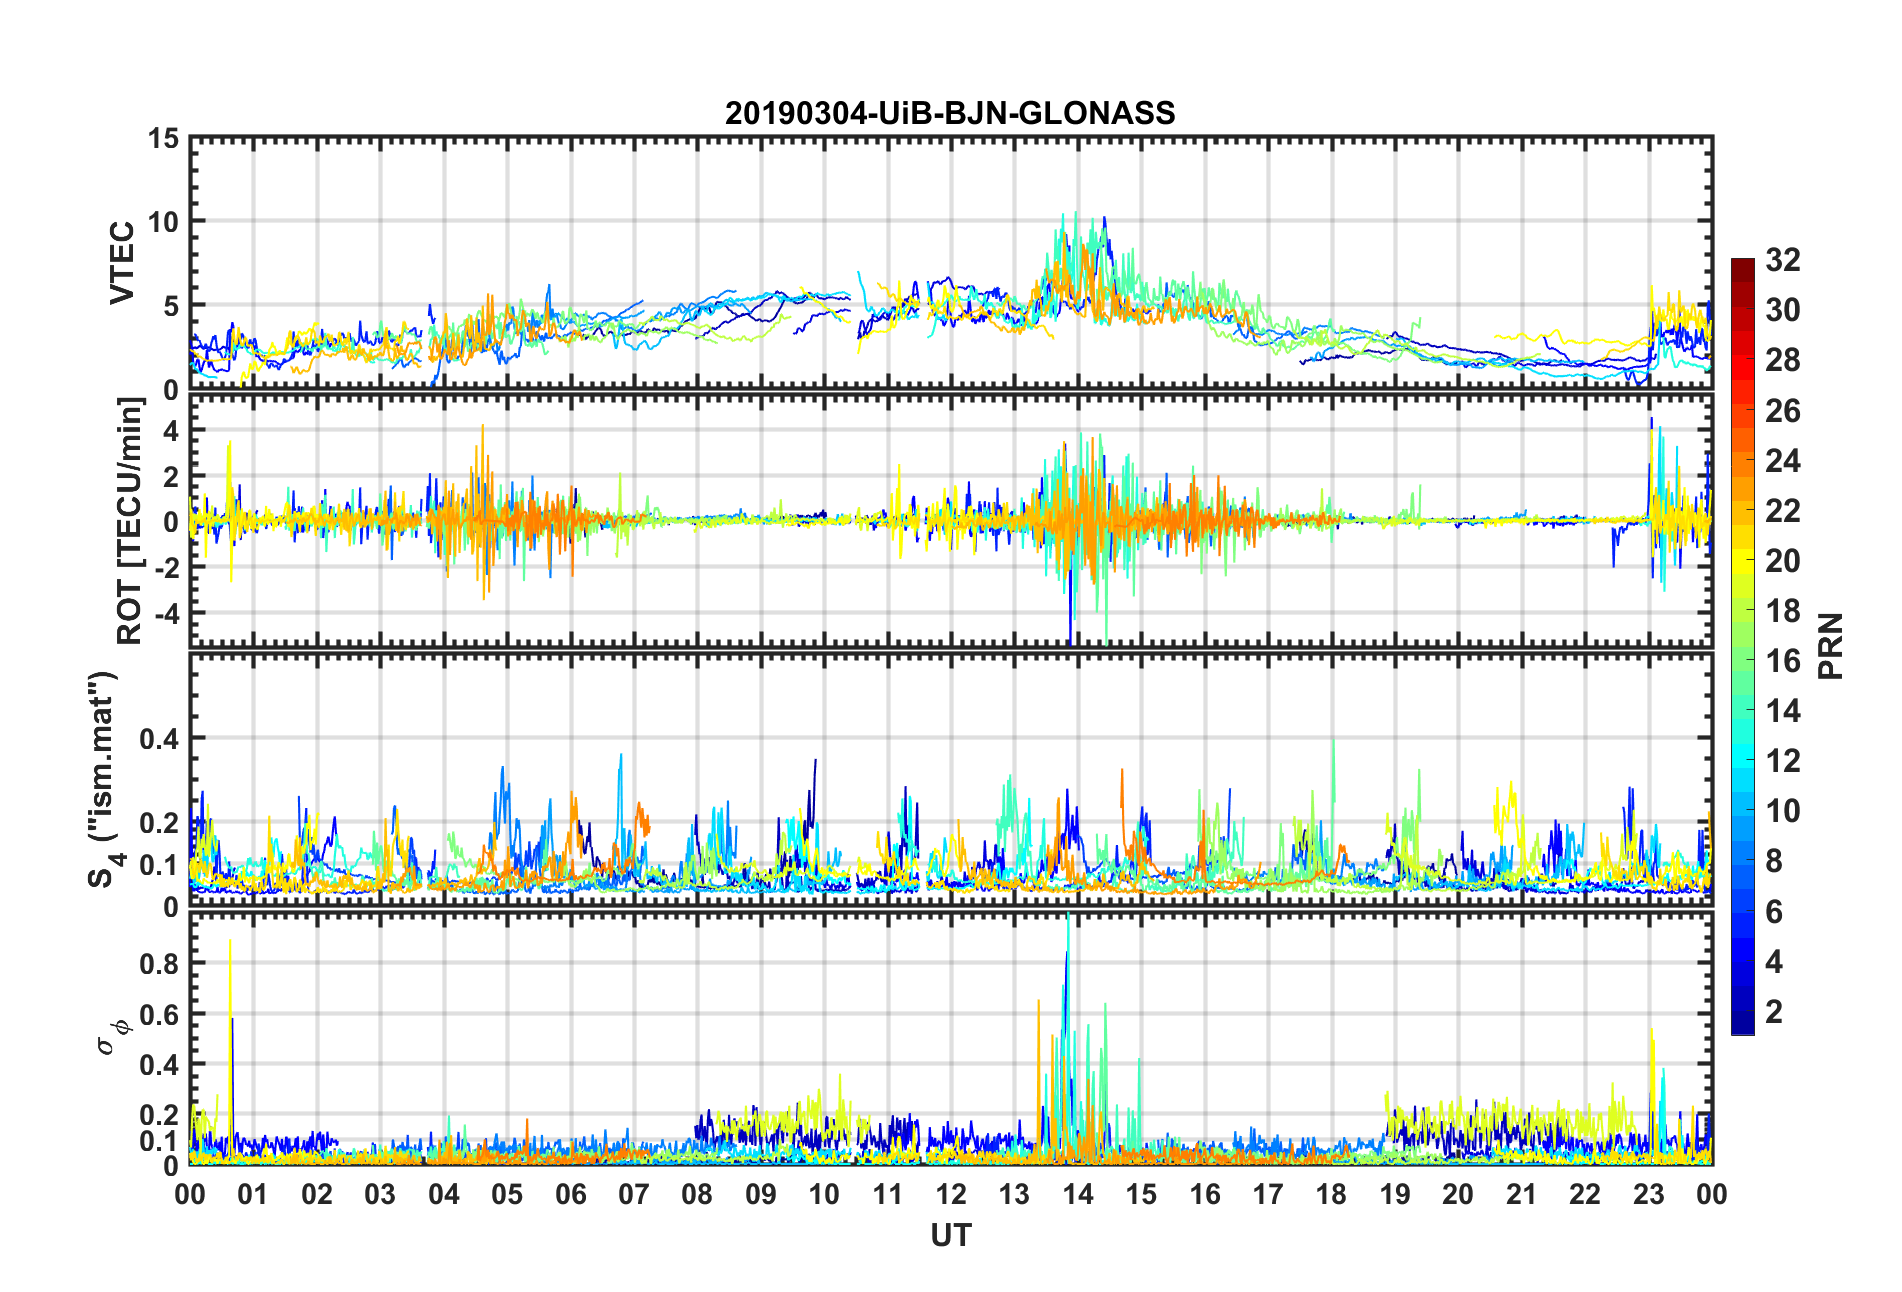Click colorbar tick label 16
Viewport: 1902px width, 1292px height.
(1782, 661)
